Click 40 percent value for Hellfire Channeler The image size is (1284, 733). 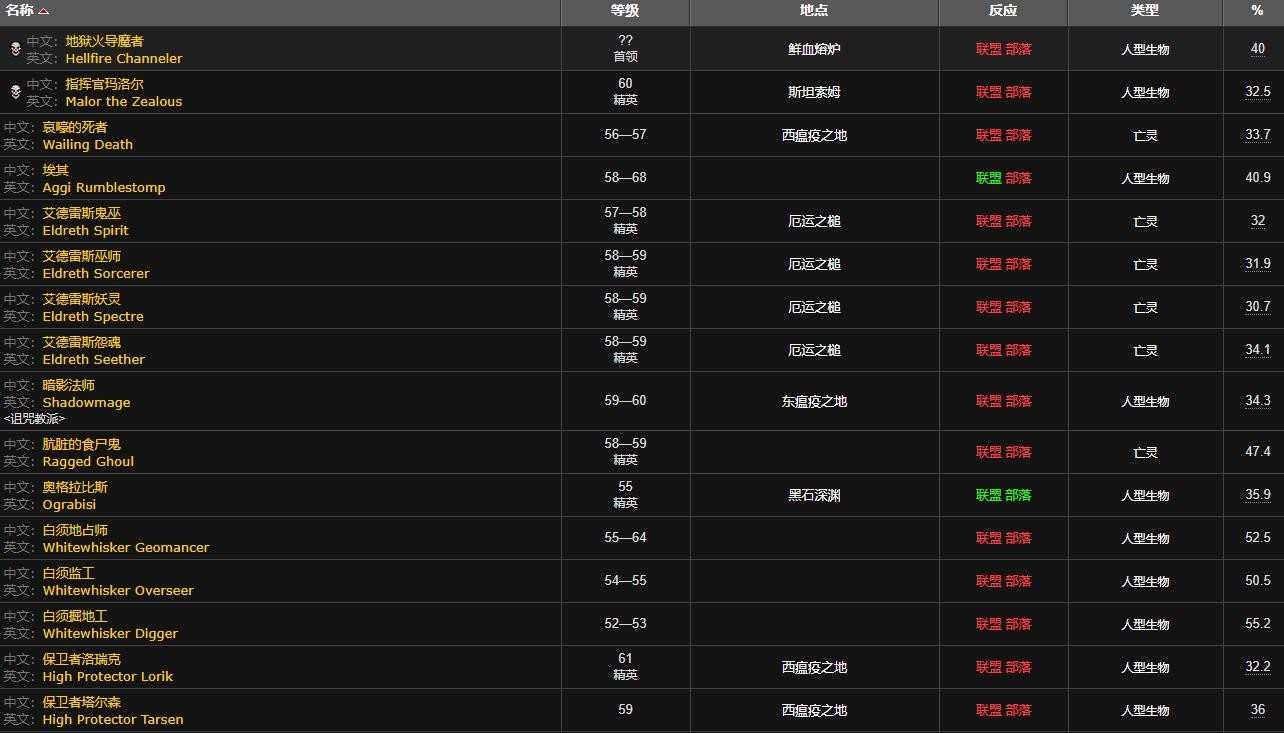(x=1257, y=49)
